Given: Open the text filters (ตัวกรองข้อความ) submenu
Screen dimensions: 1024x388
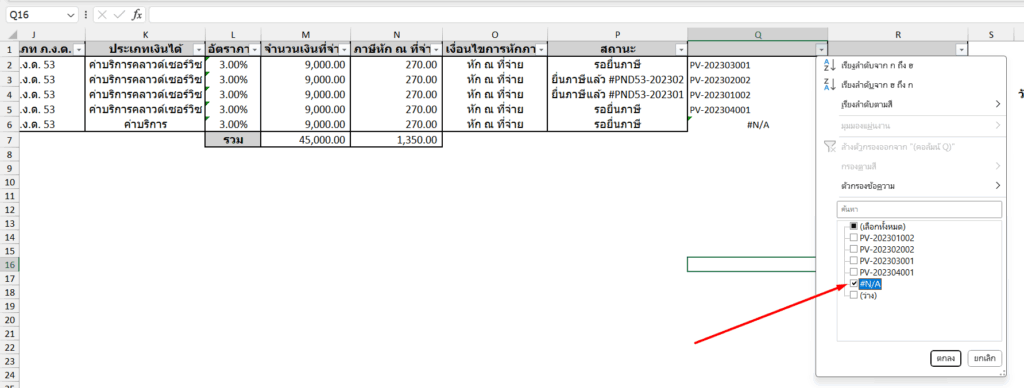Looking at the screenshot, I should (912, 186).
